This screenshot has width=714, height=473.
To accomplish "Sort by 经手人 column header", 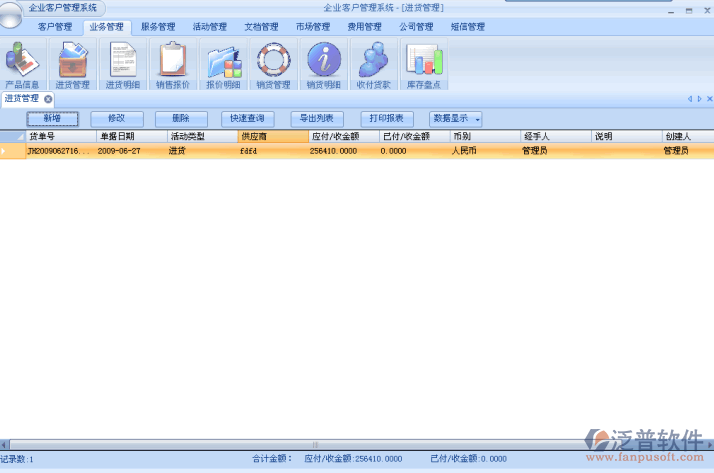I will point(556,136).
